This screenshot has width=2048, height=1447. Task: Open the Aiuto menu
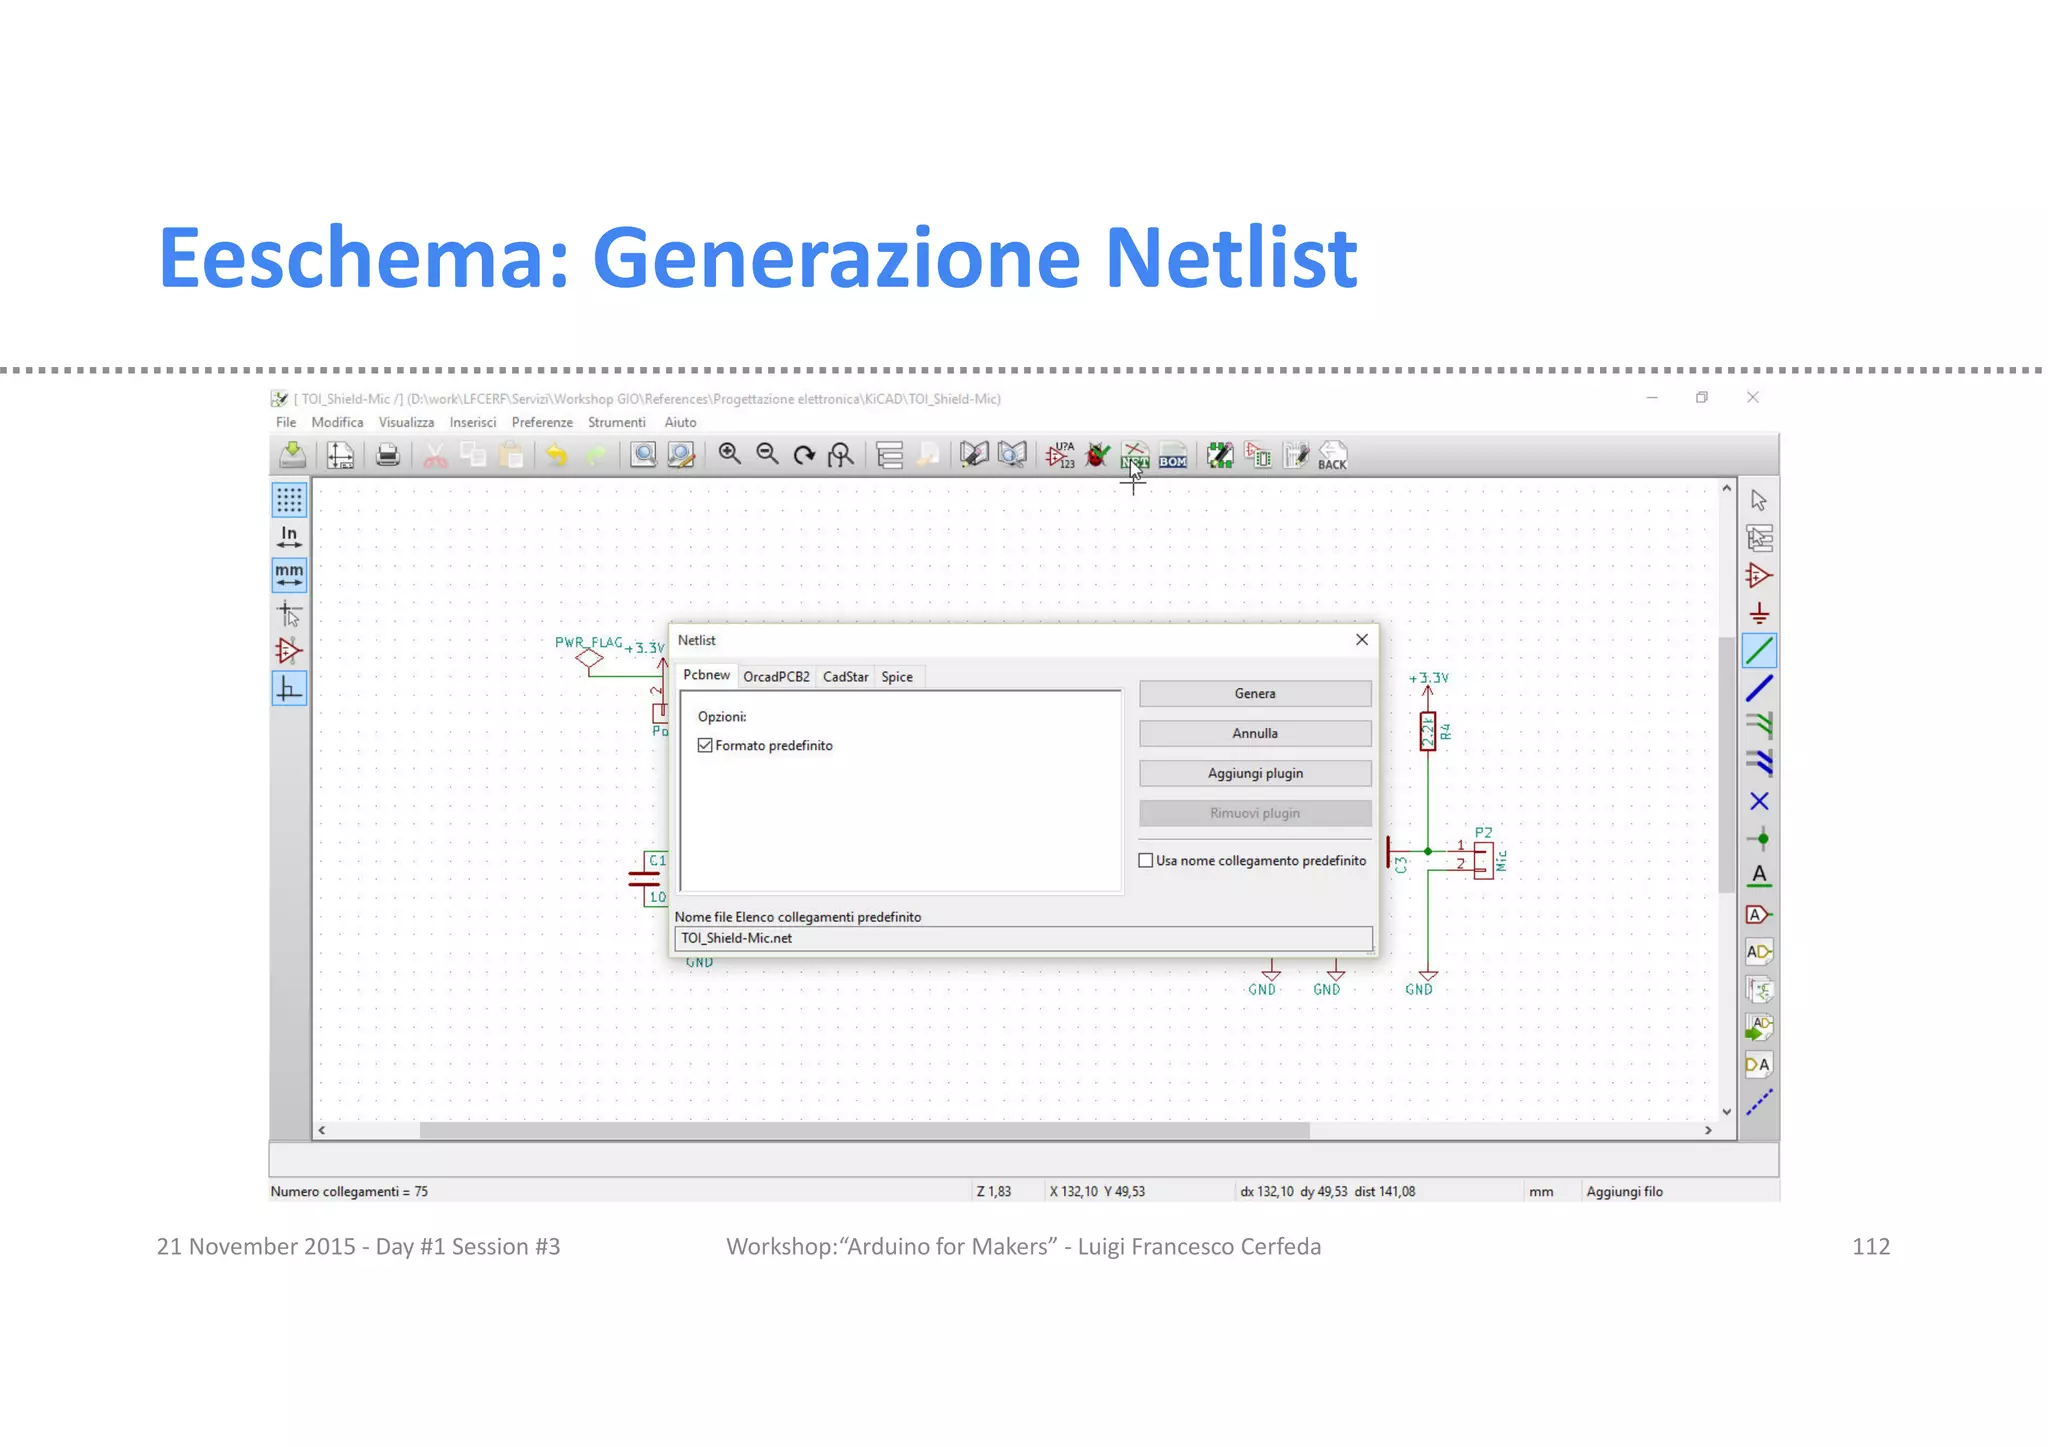(x=680, y=423)
